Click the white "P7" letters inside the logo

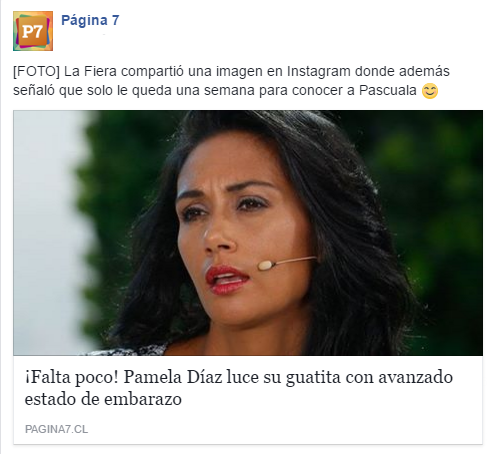pos(32,32)
